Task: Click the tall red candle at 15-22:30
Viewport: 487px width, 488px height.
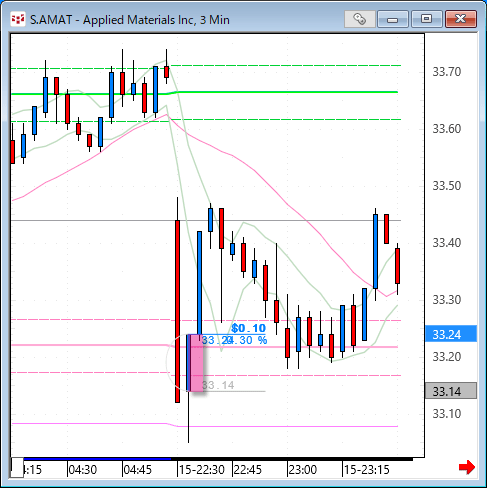Action: click(x=177, y=311)
